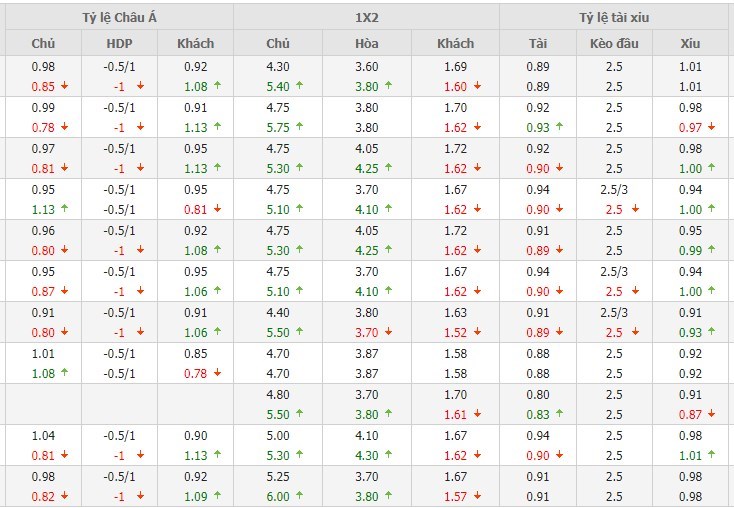Click the 5.25 odds value
Viewport: 734px width, 508px height.
[x=278, y=477]
